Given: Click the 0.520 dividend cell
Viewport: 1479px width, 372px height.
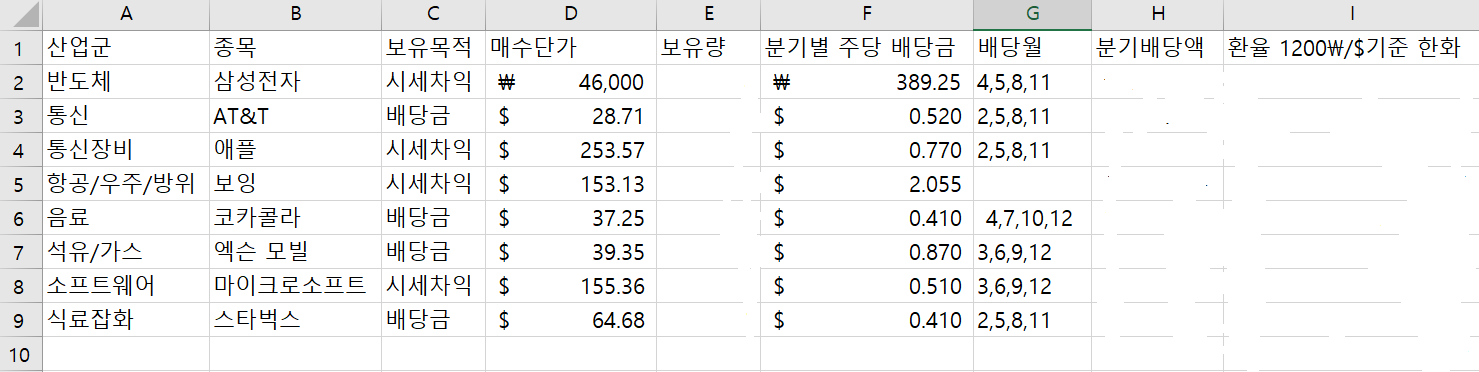Looking at the screenshot, I should pos(866,115).
